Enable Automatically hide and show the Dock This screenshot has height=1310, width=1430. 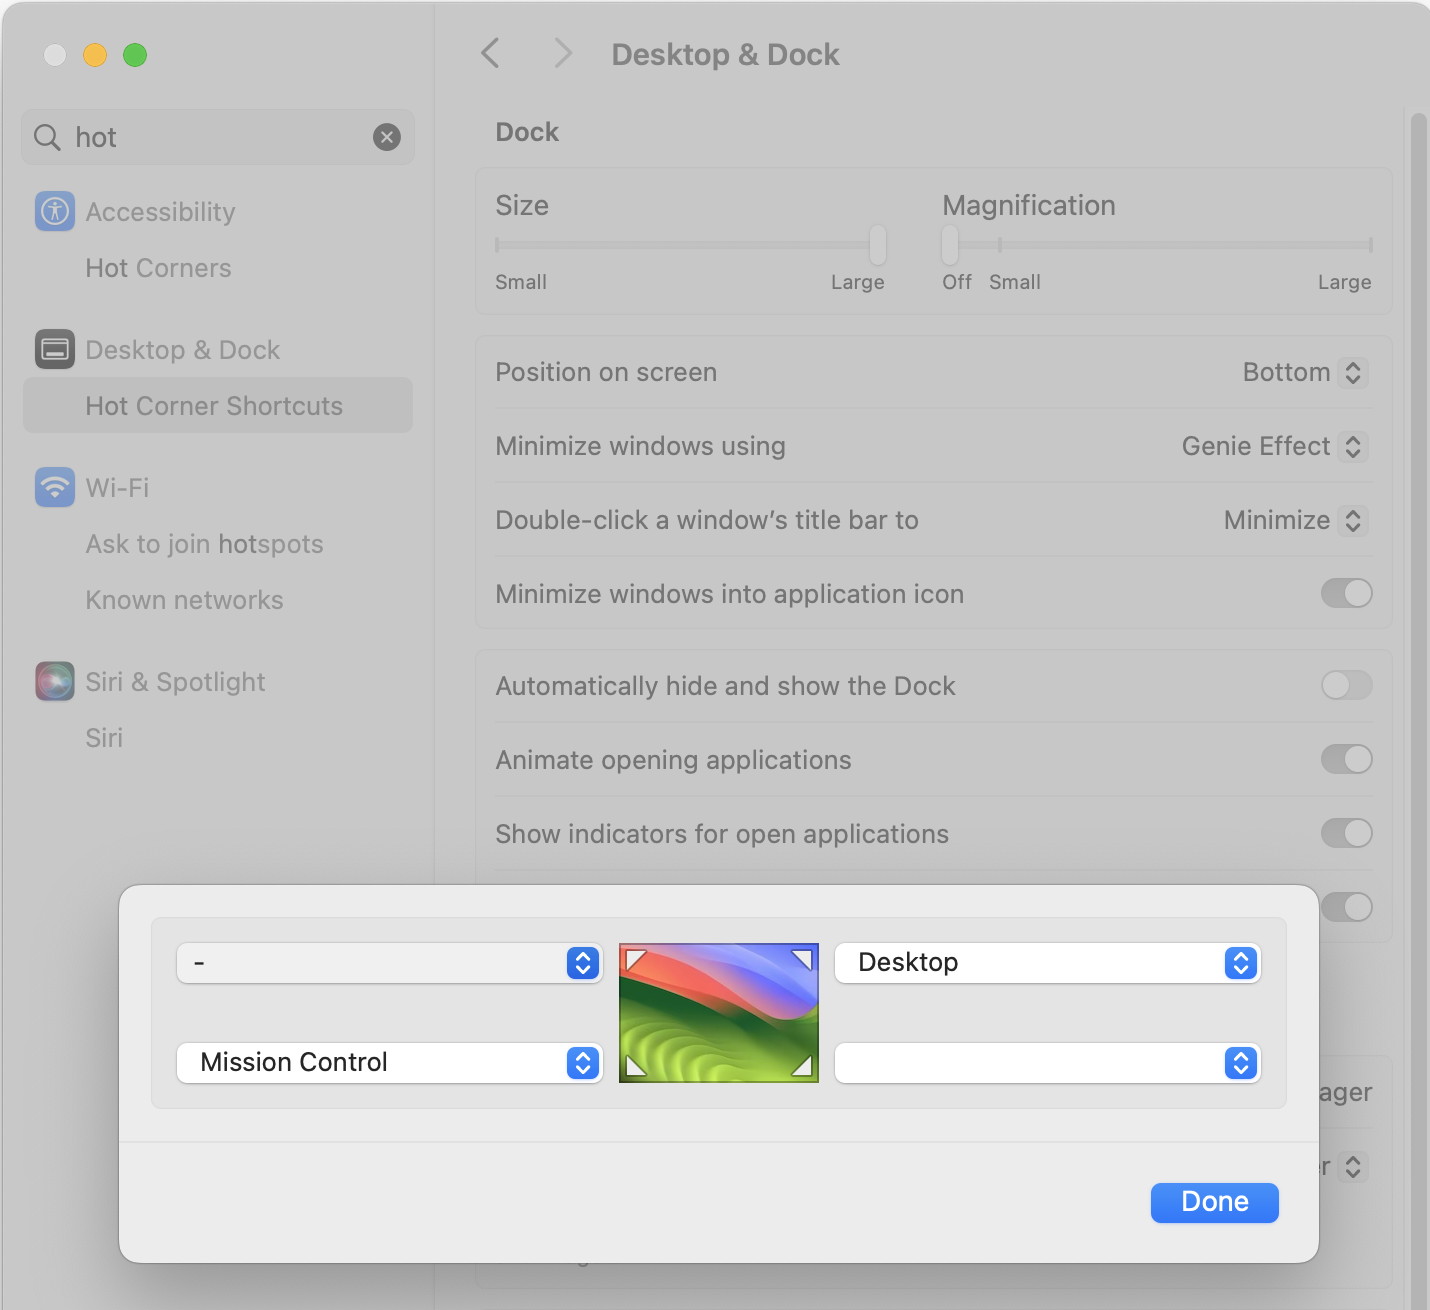tap(1346, 685)
